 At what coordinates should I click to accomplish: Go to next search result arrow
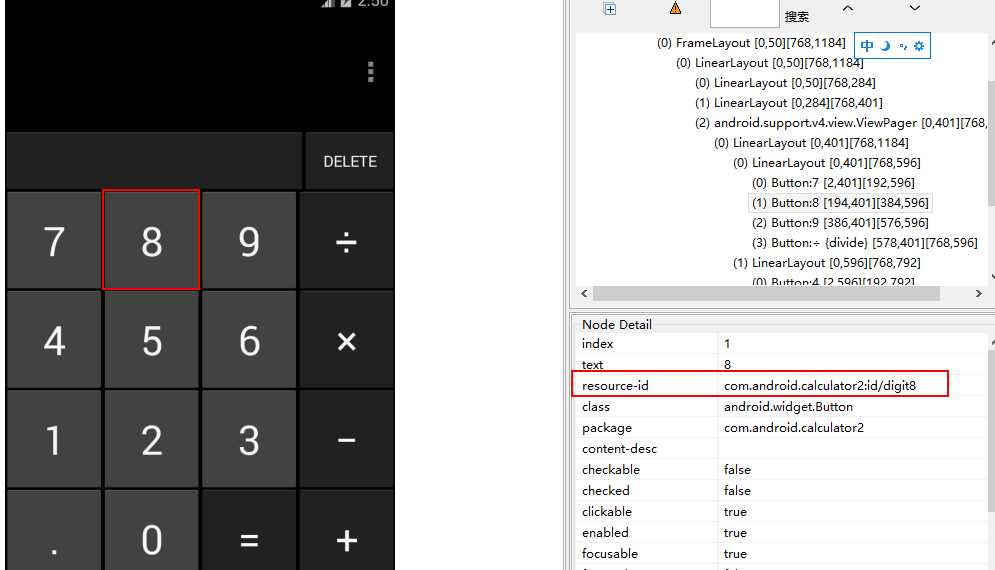(914, 8)
